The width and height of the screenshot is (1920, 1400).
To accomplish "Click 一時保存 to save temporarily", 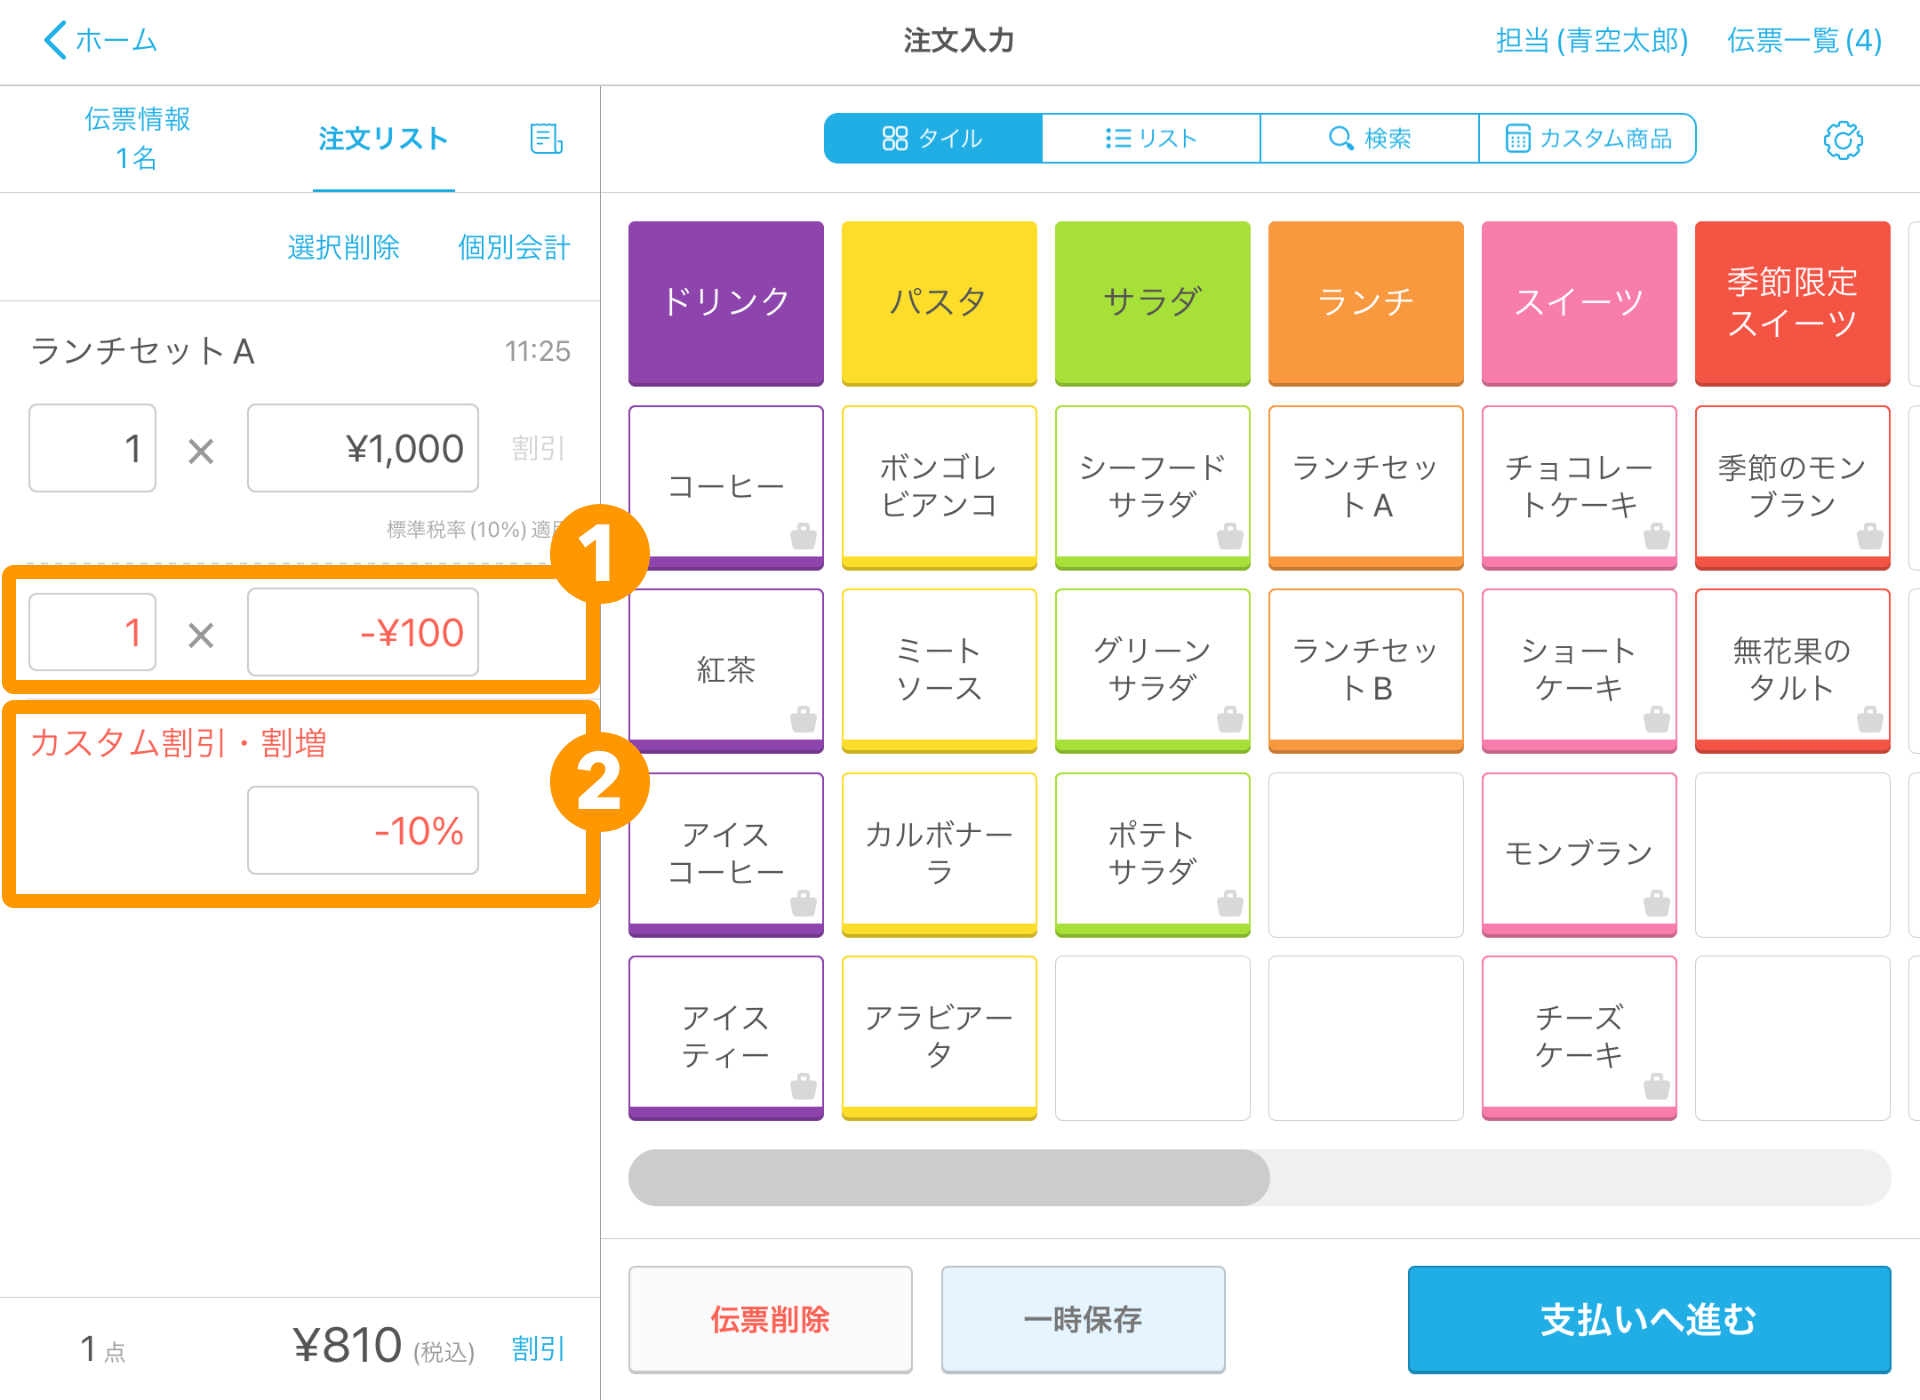I will tap(1083, 1319).
